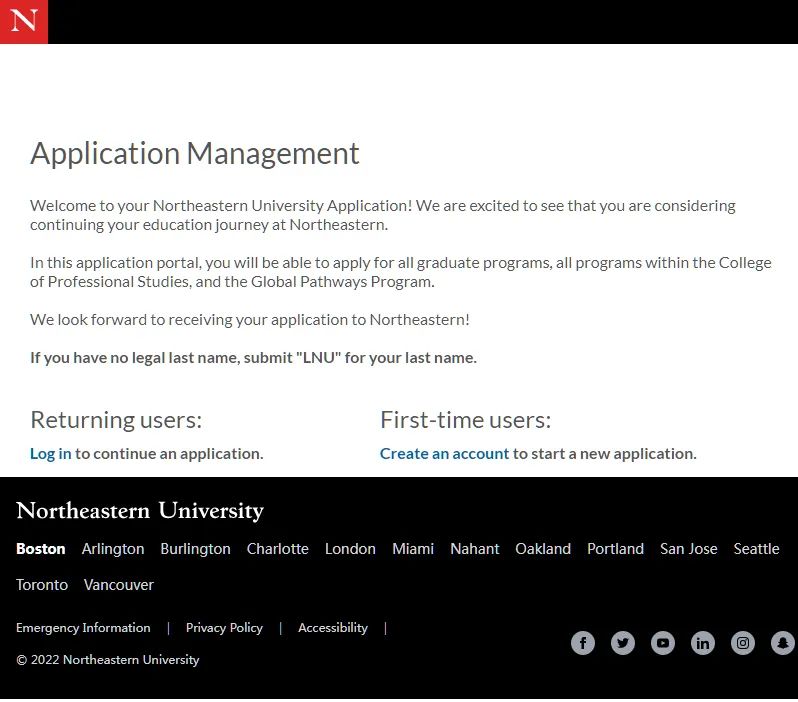Screen dimensions: 798x702
Task: Open the Emergency Information footer link
Action: (x=83, y=628)
